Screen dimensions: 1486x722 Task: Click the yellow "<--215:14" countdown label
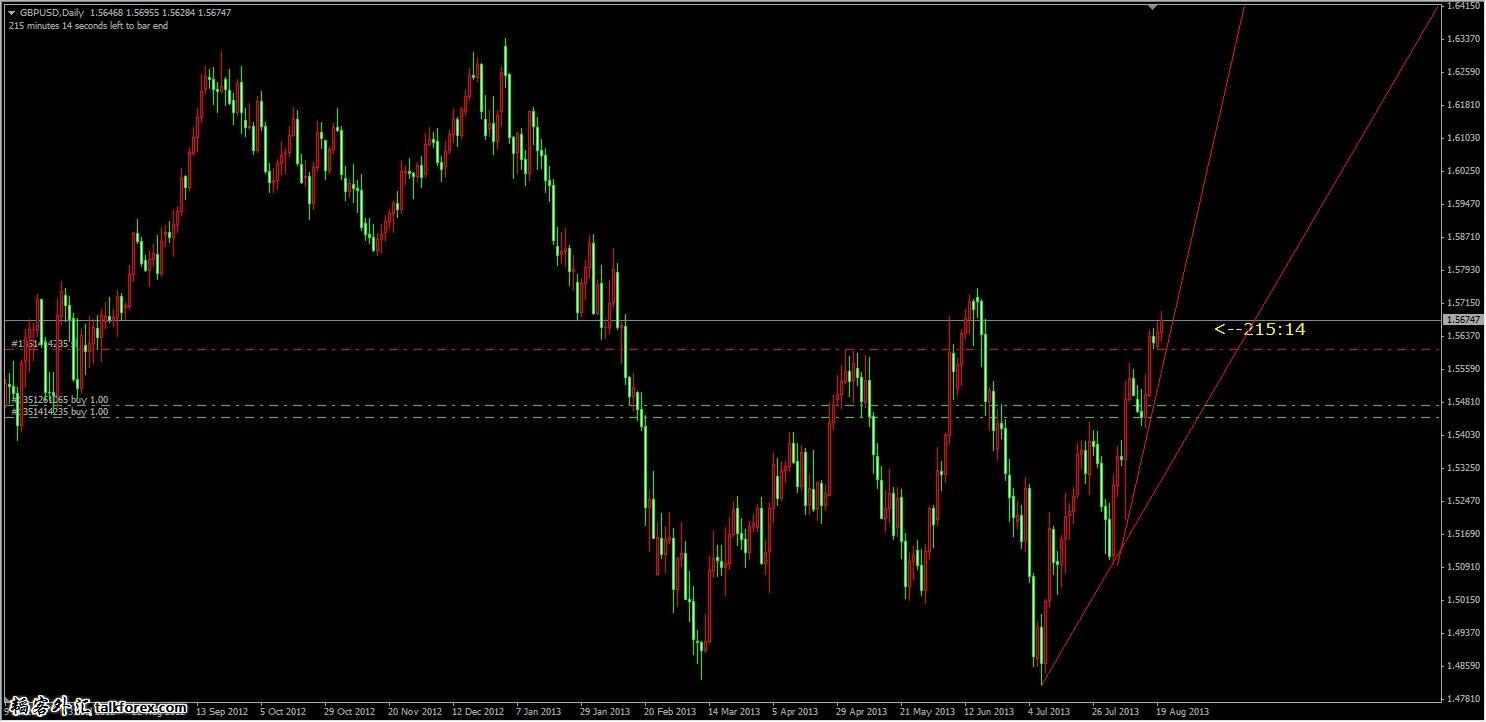pos(1260,329)
